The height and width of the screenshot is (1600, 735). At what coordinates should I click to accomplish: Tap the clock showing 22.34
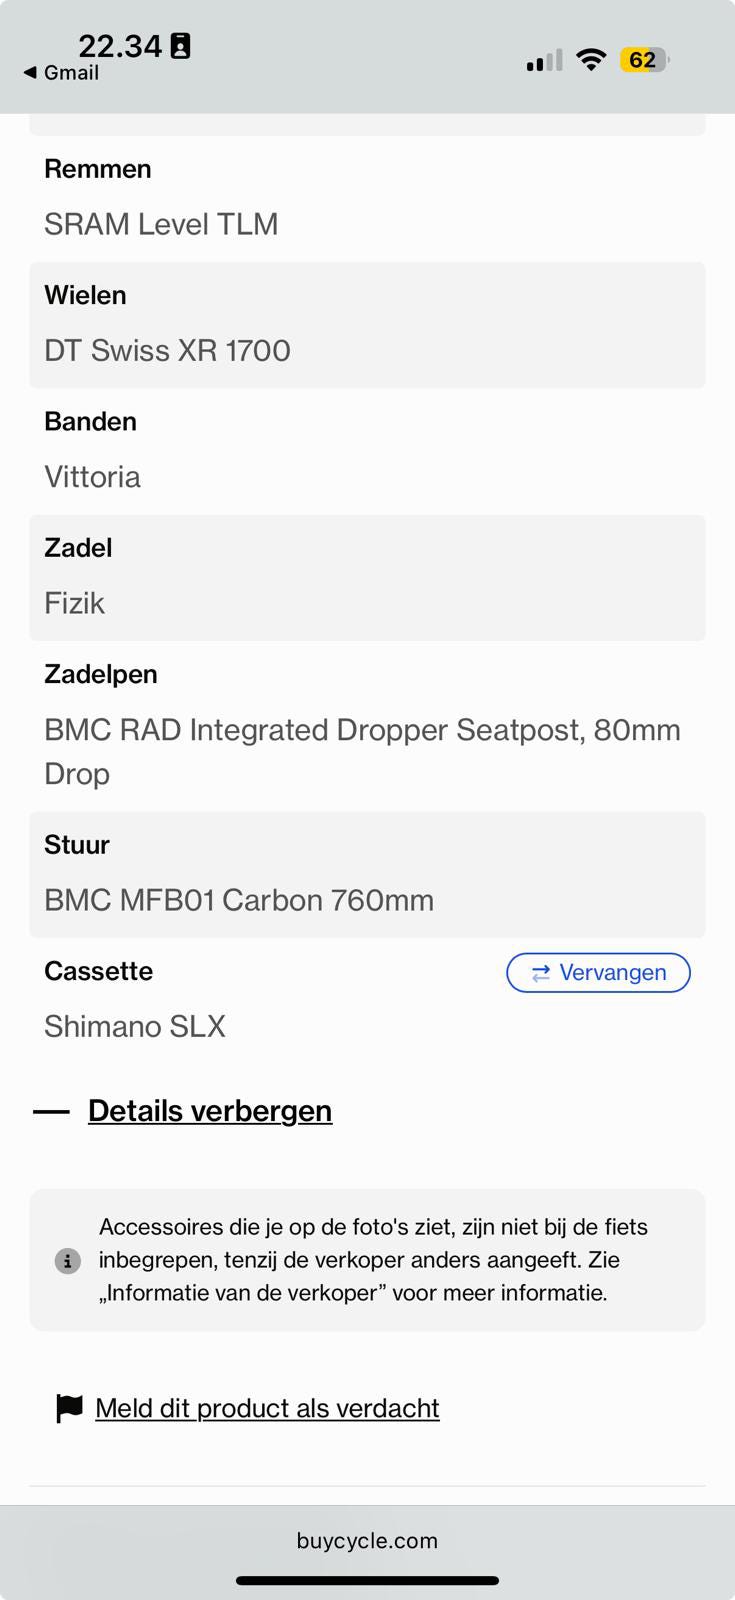pos(119,46)
